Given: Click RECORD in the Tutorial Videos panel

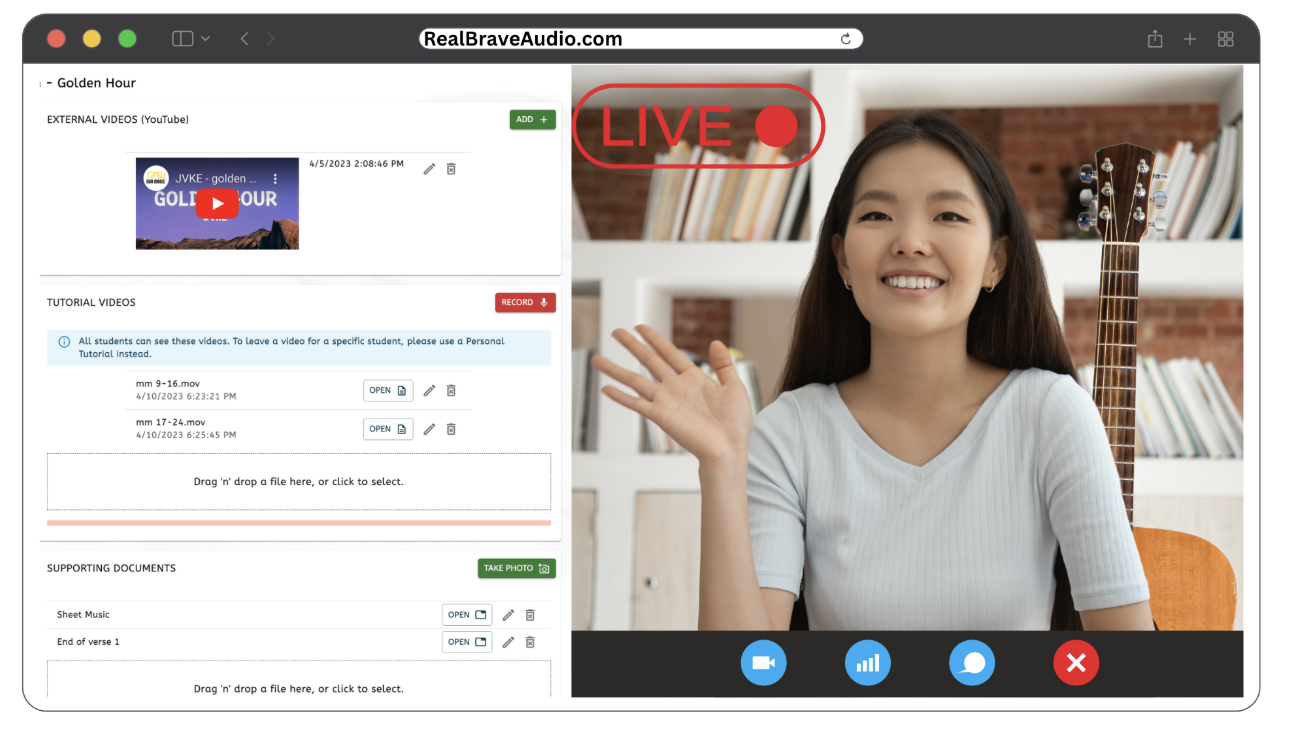Looking at the screenshot, I should (x=524, y=302).
